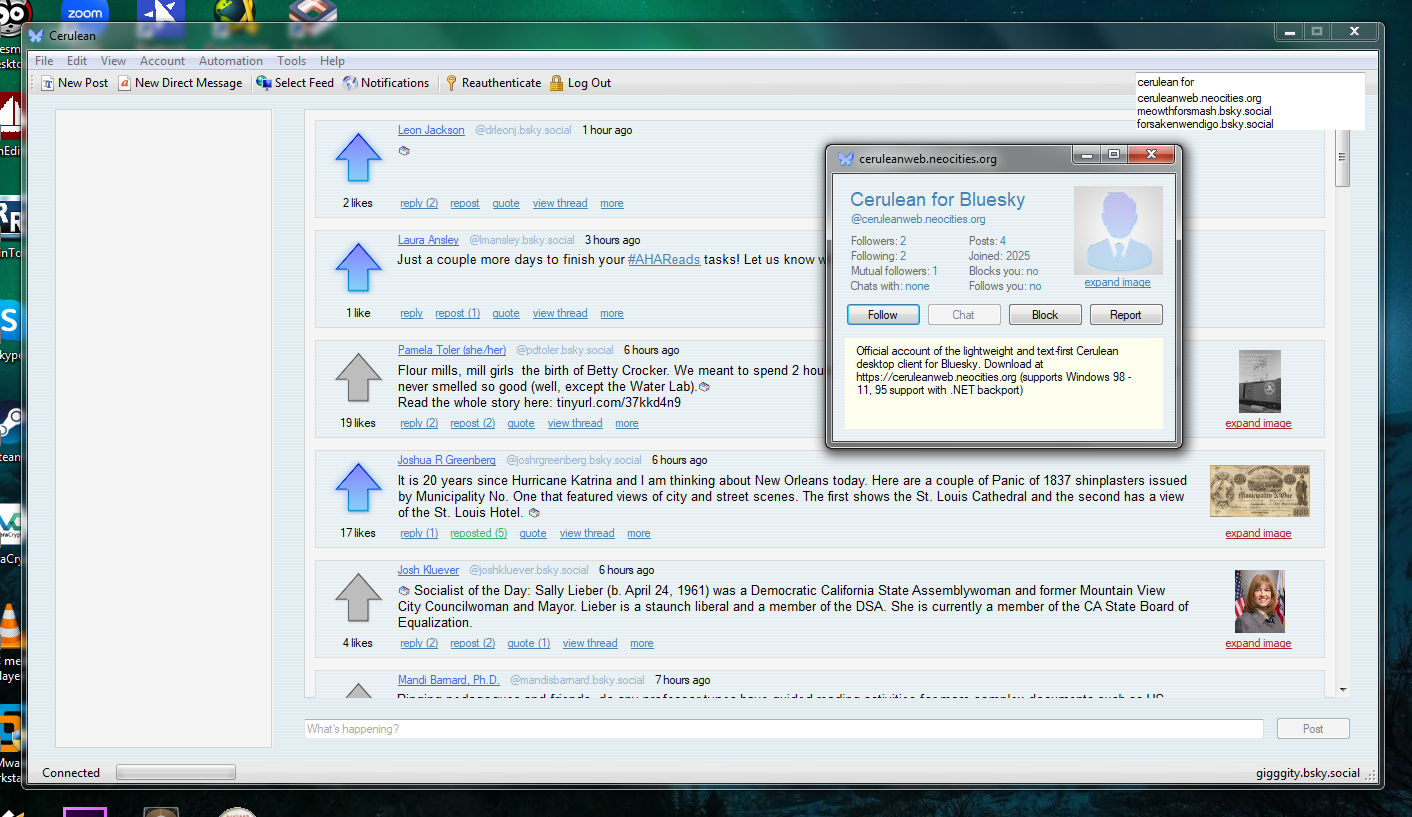This screenshot has height=817, width=1412.
Task: Click more on Josh Kluever's post
Action: 642,643
